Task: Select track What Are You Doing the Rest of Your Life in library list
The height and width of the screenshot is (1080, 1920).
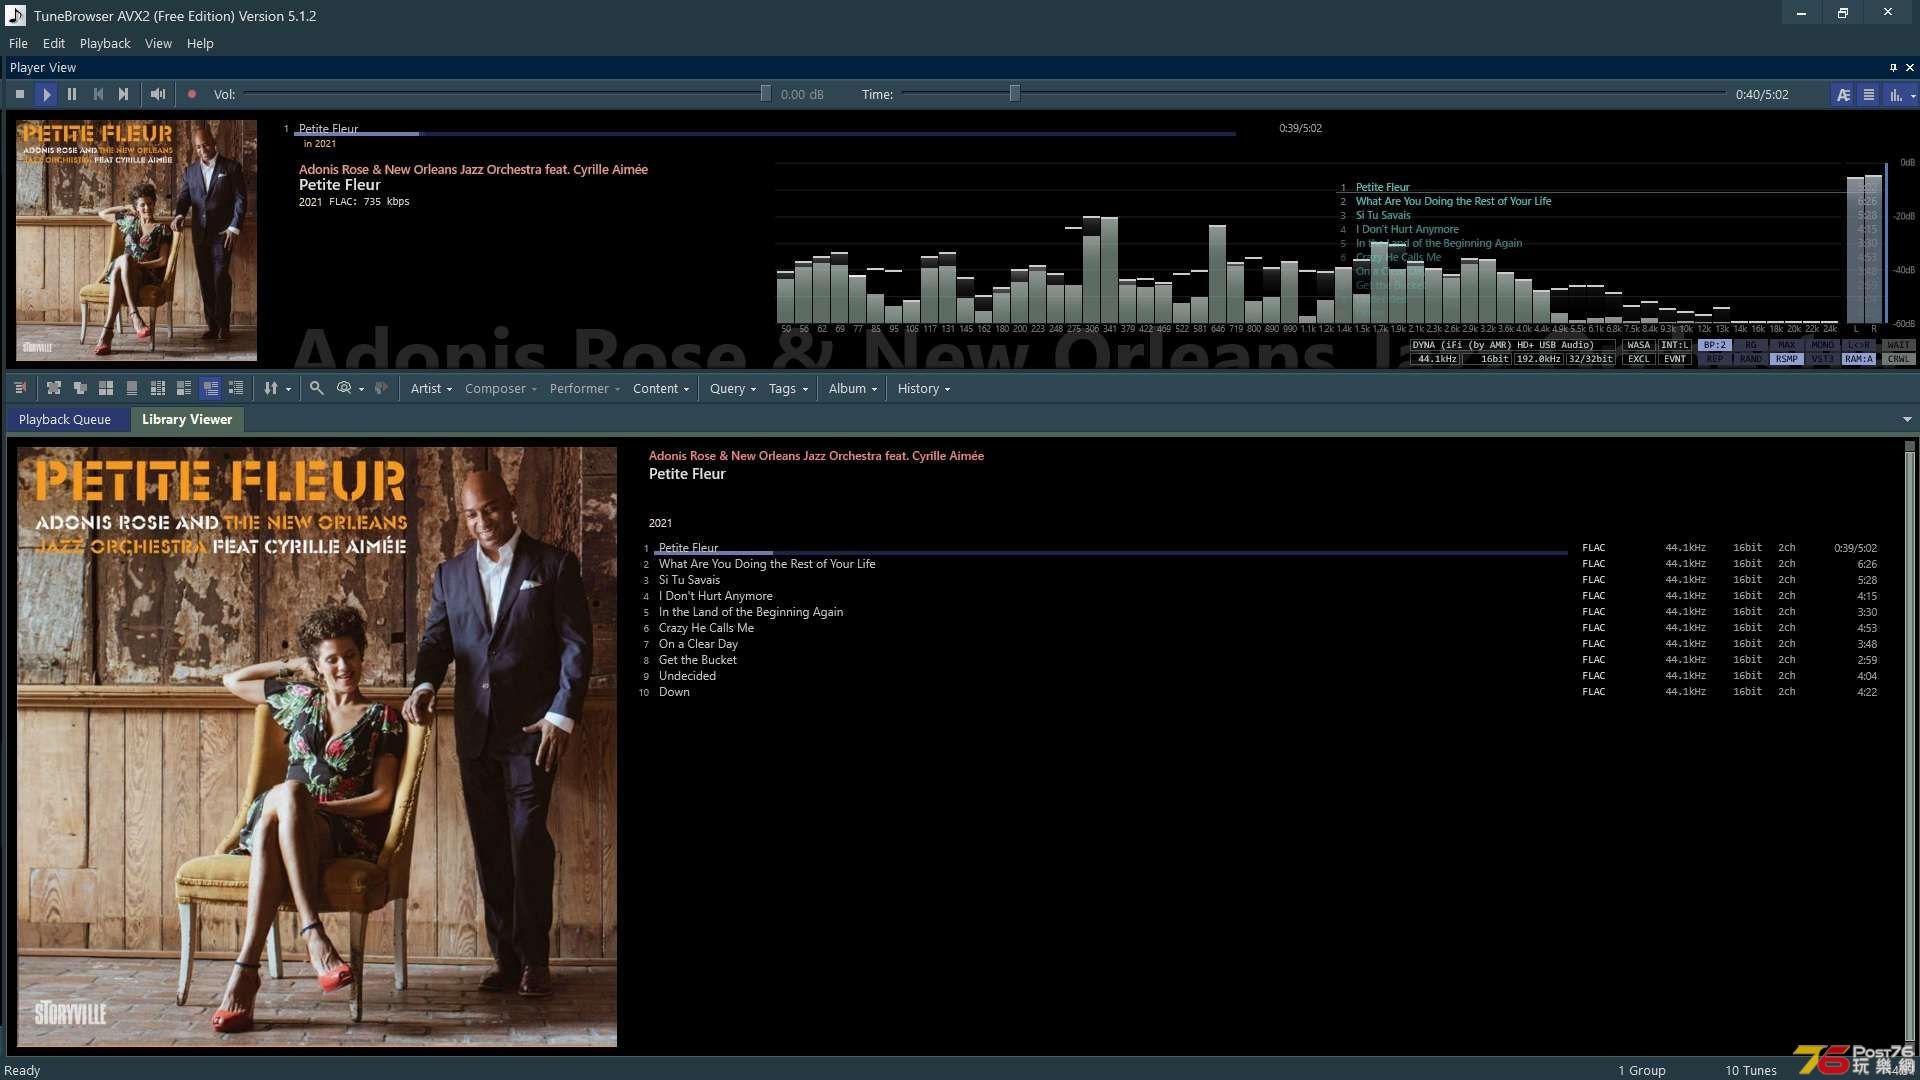Action: click(767, 564)
